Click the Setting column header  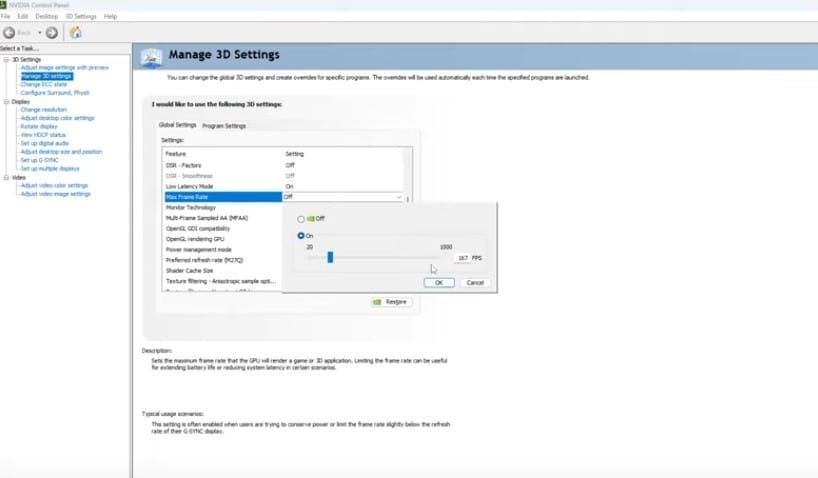(x=343, y=154)
